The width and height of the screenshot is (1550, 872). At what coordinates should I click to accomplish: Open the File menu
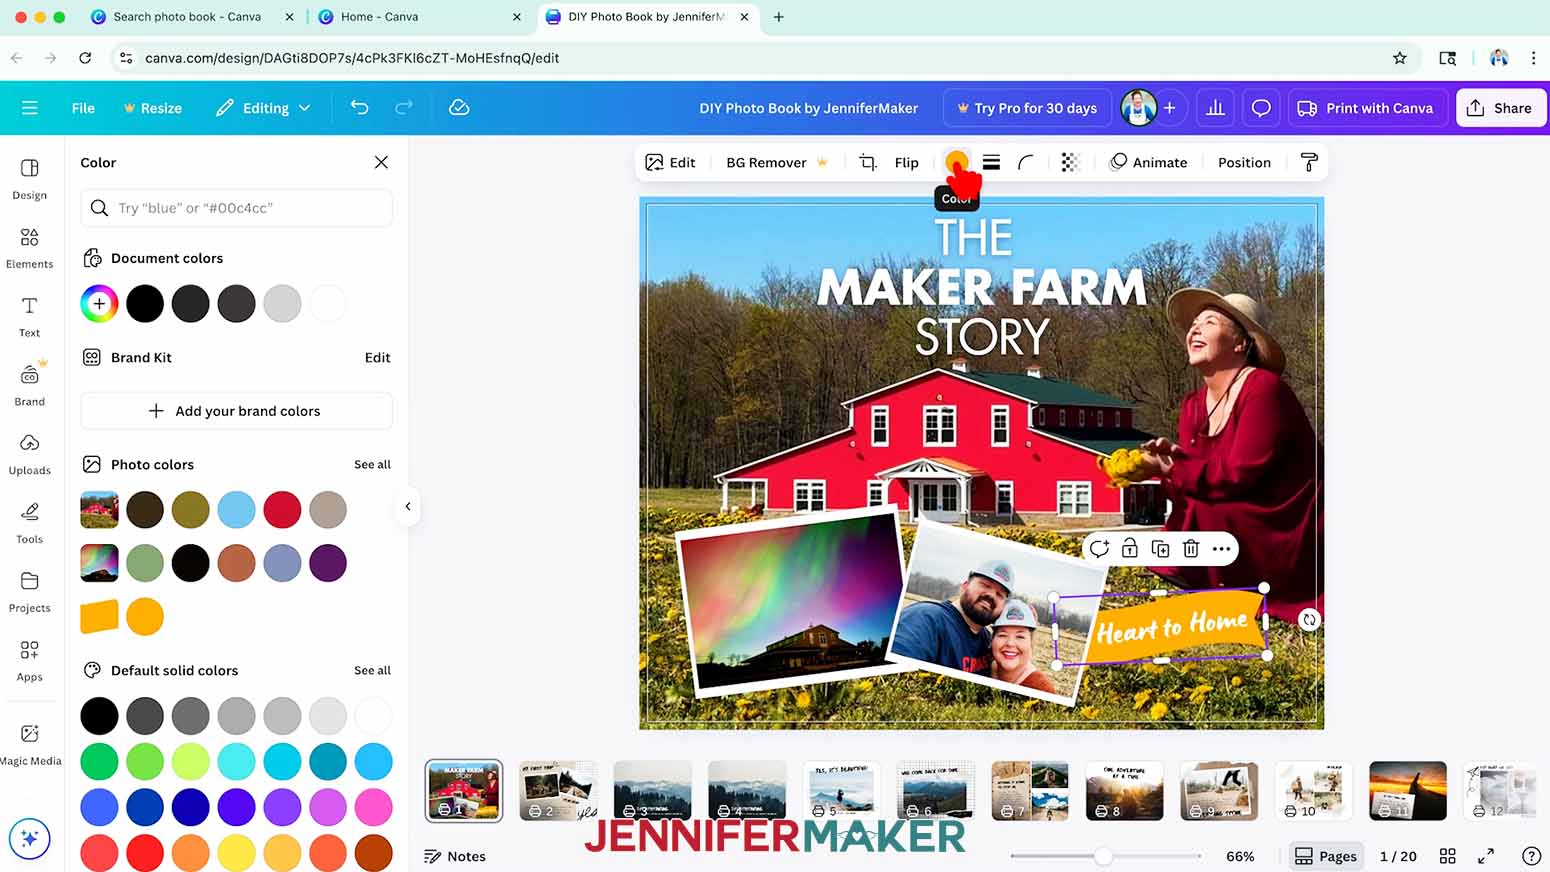tap(83, 108)
